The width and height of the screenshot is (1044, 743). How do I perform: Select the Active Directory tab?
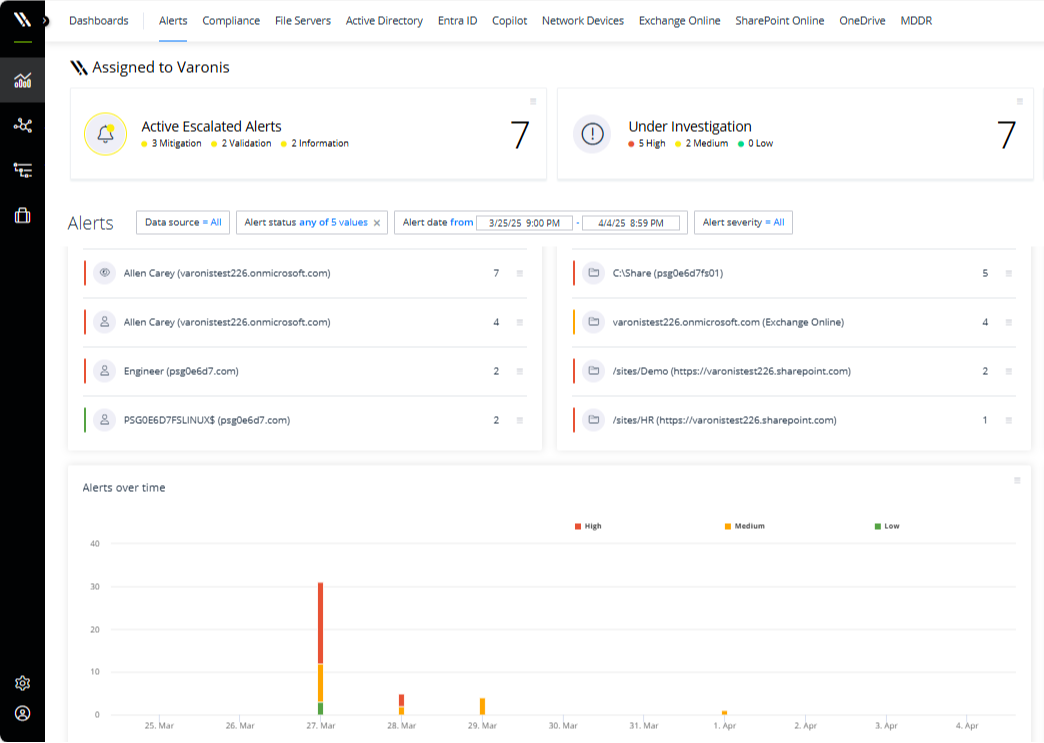[x=384, y=21]
